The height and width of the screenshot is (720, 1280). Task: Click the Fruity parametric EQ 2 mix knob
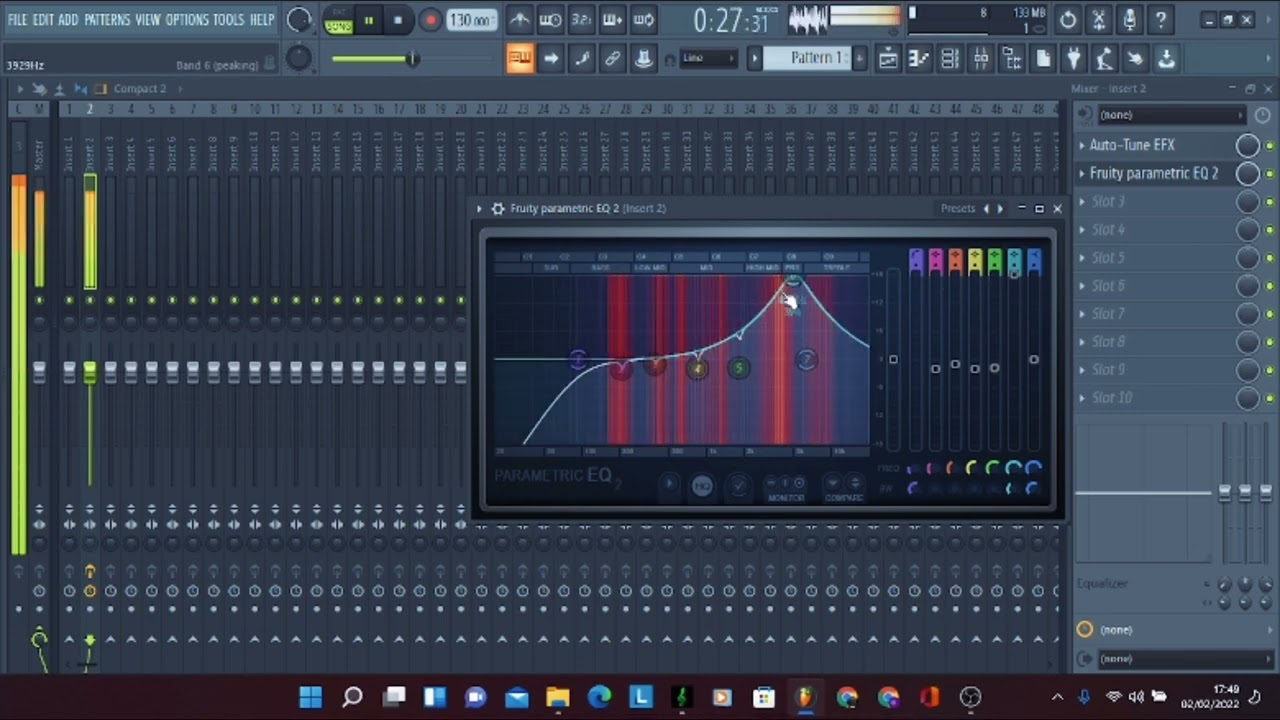click(1247, 173)
